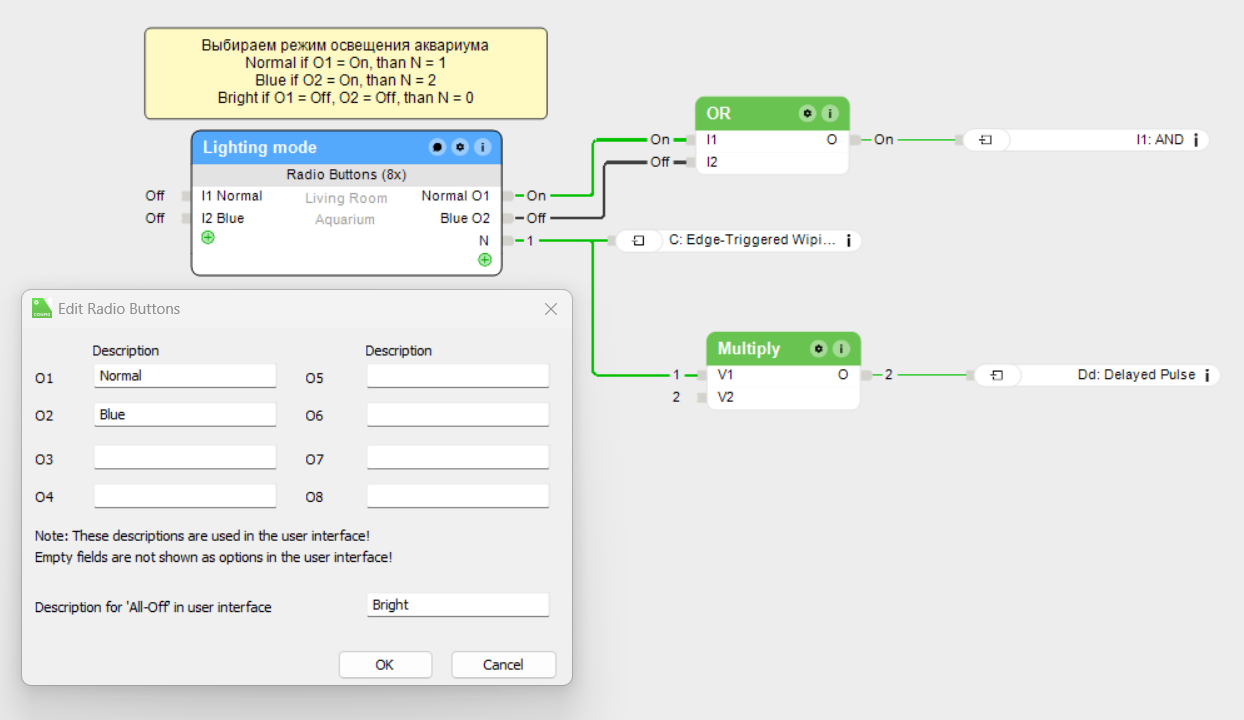
Task: Click the empty O3 description field
Action: [185, 458]
